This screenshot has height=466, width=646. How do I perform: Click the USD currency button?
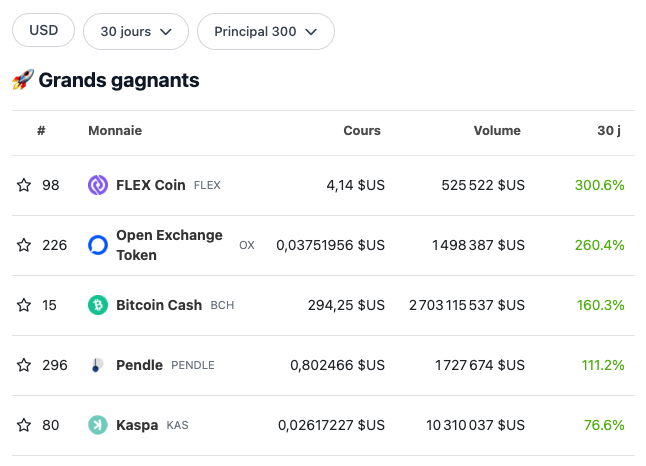click(x=44, y=30)
